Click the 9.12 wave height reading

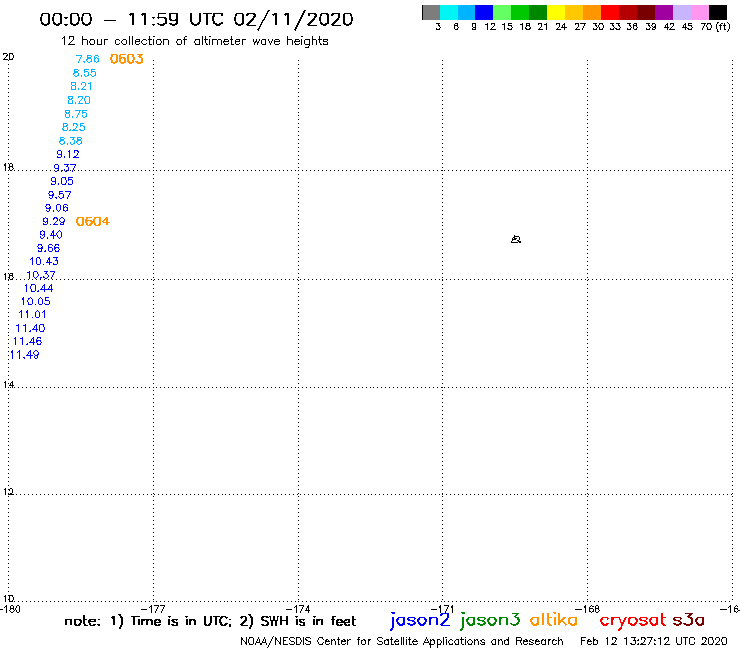coord(67,154)
